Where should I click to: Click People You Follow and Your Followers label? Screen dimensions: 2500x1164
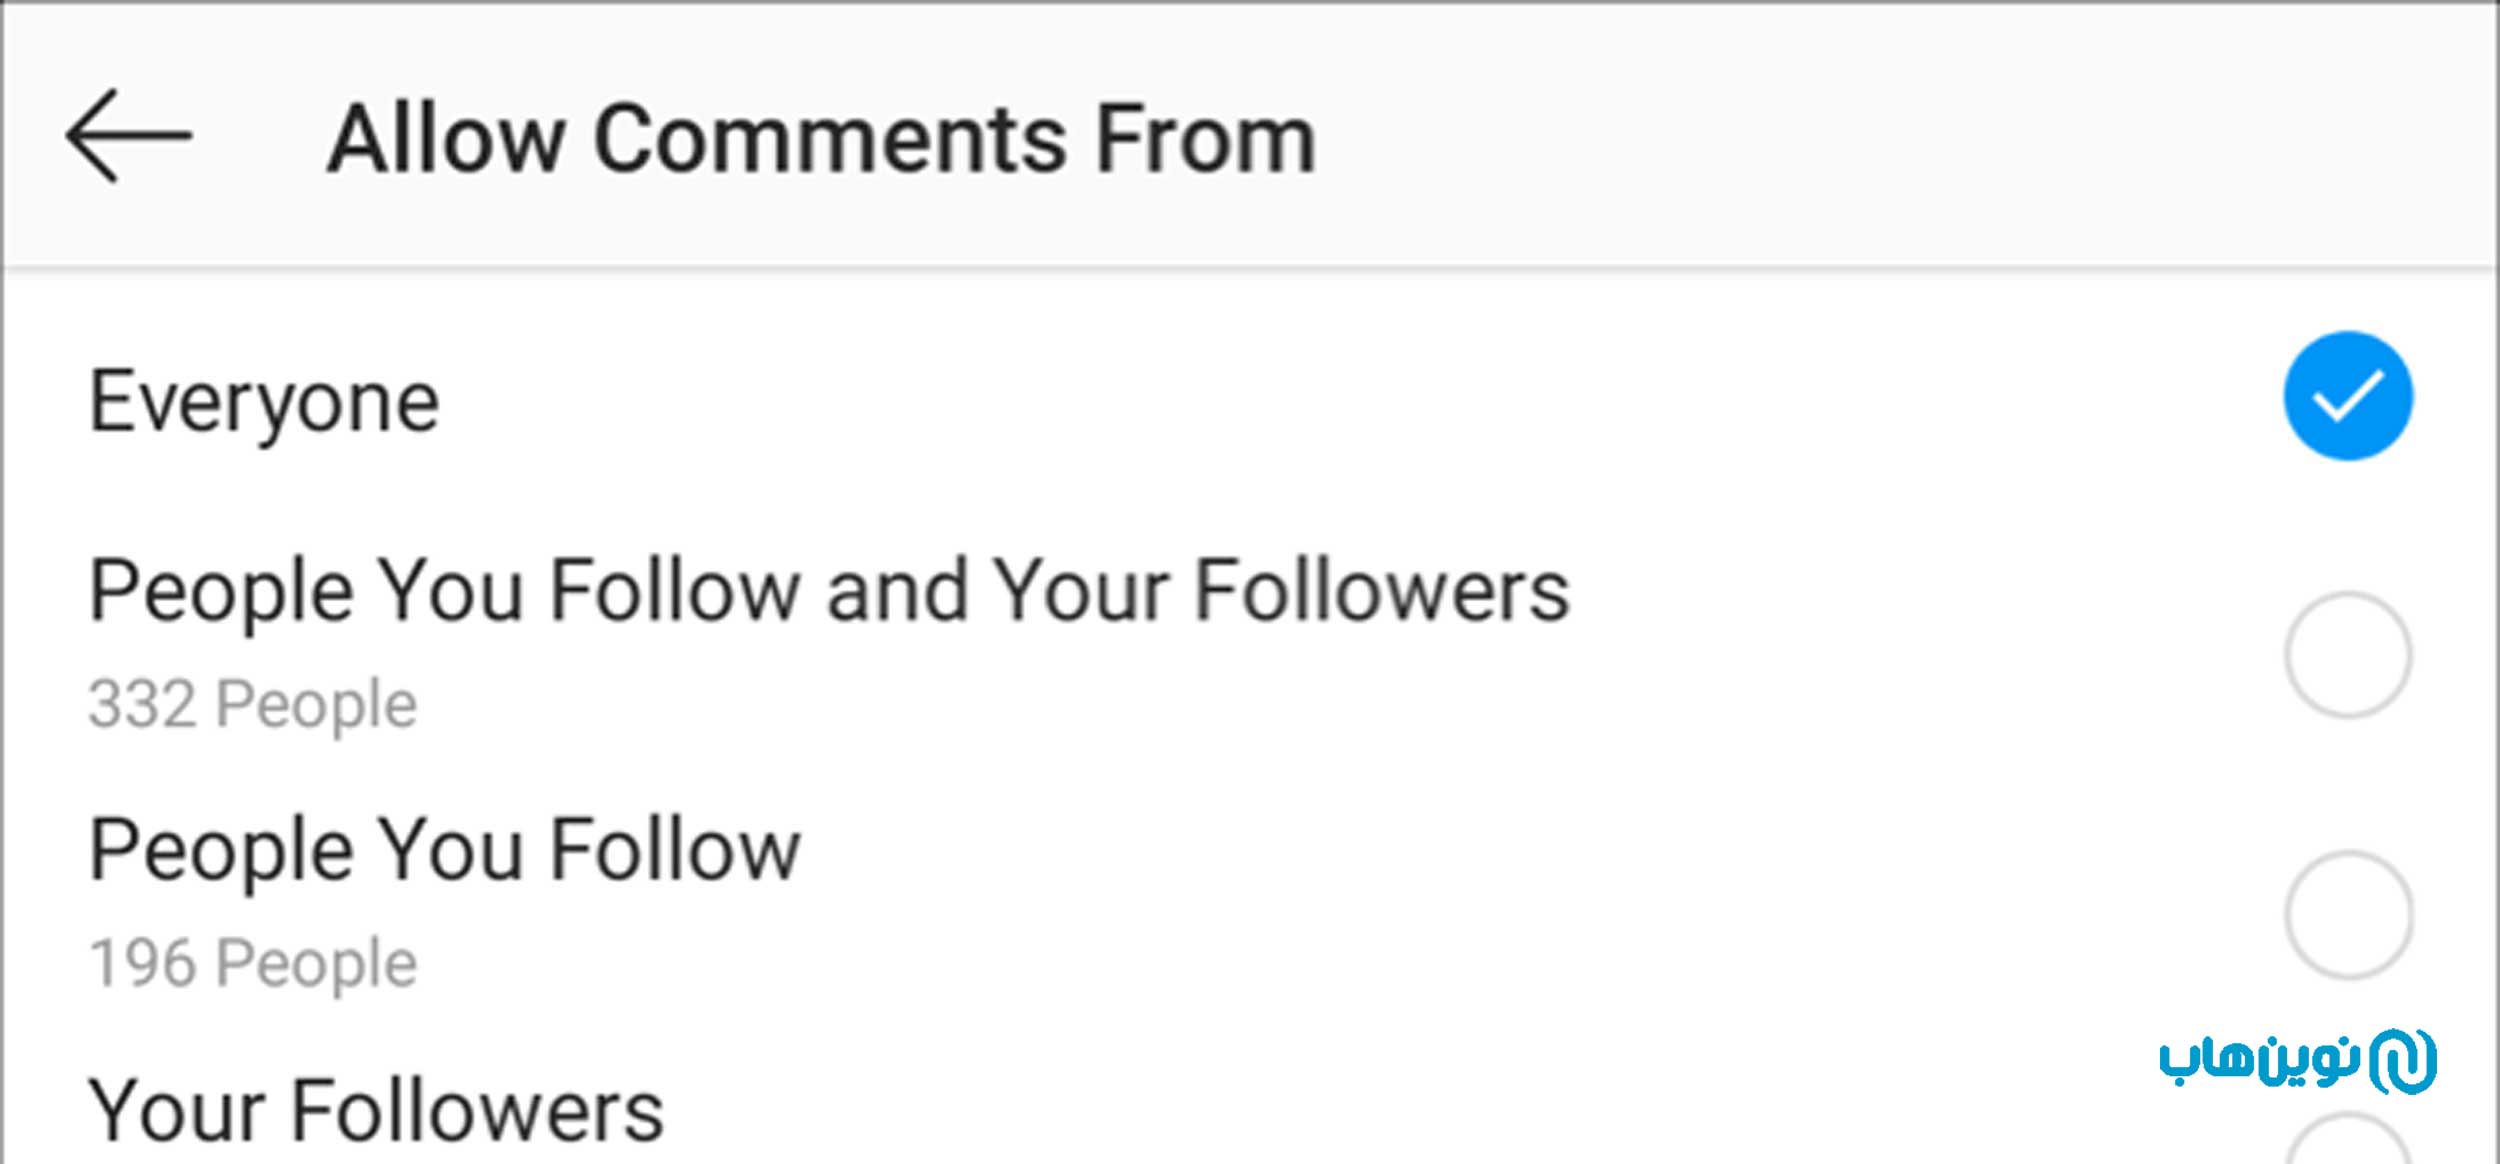tap(829, 590)
